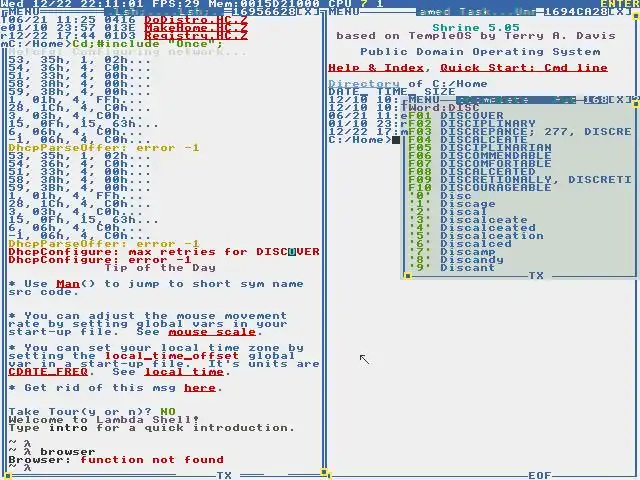The height and width of the screenshot is (480, 640).
Task: Open the 'local time' link
Action: (x=184, y=372)
